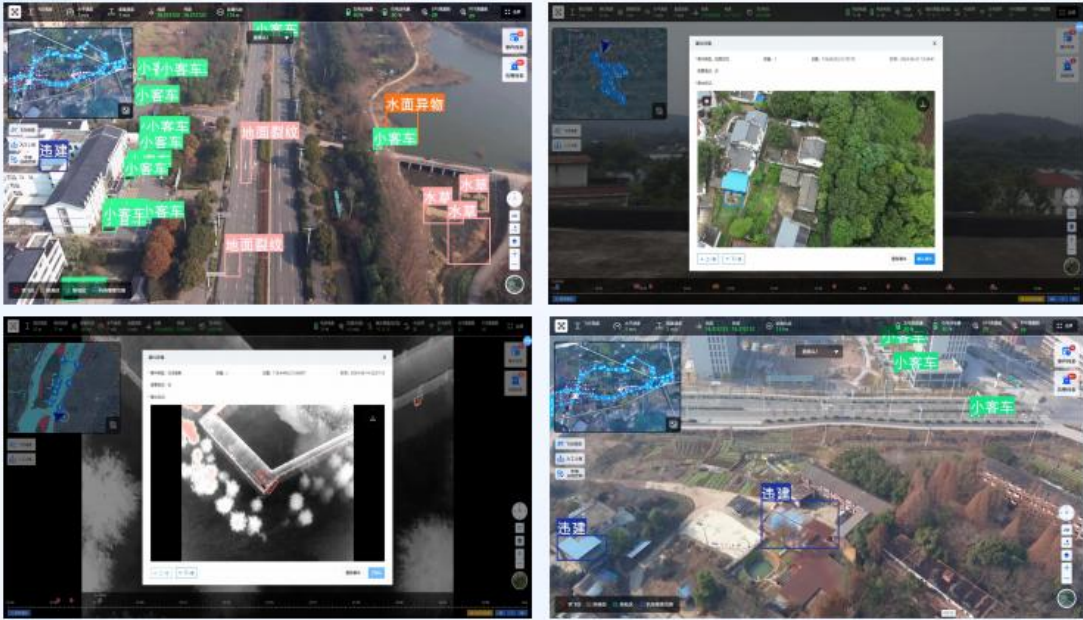Click the compass icon in the bottom-left thermal screen
The width and height of the screenshot is (1083, 620).
518,511
